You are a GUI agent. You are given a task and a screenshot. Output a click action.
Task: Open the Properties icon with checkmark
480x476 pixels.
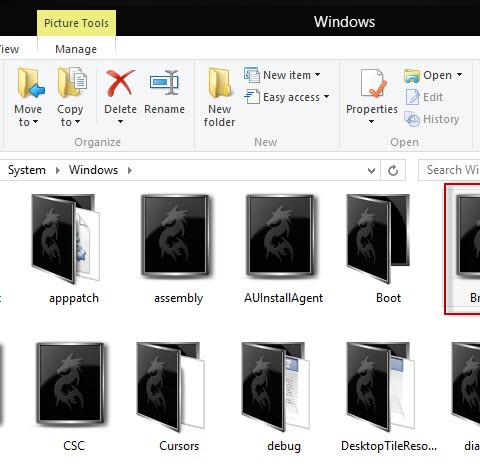[373, 83]
